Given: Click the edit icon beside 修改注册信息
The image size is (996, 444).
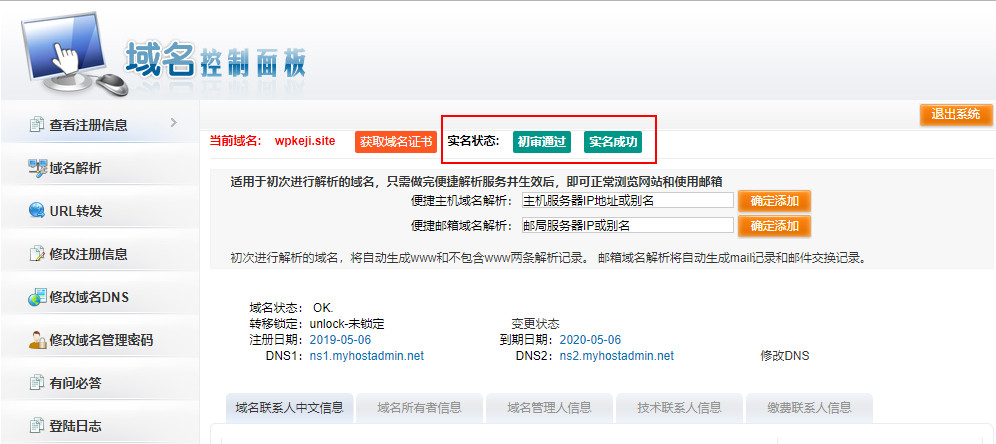Looking at the screenshot, I should coord(37,254).
